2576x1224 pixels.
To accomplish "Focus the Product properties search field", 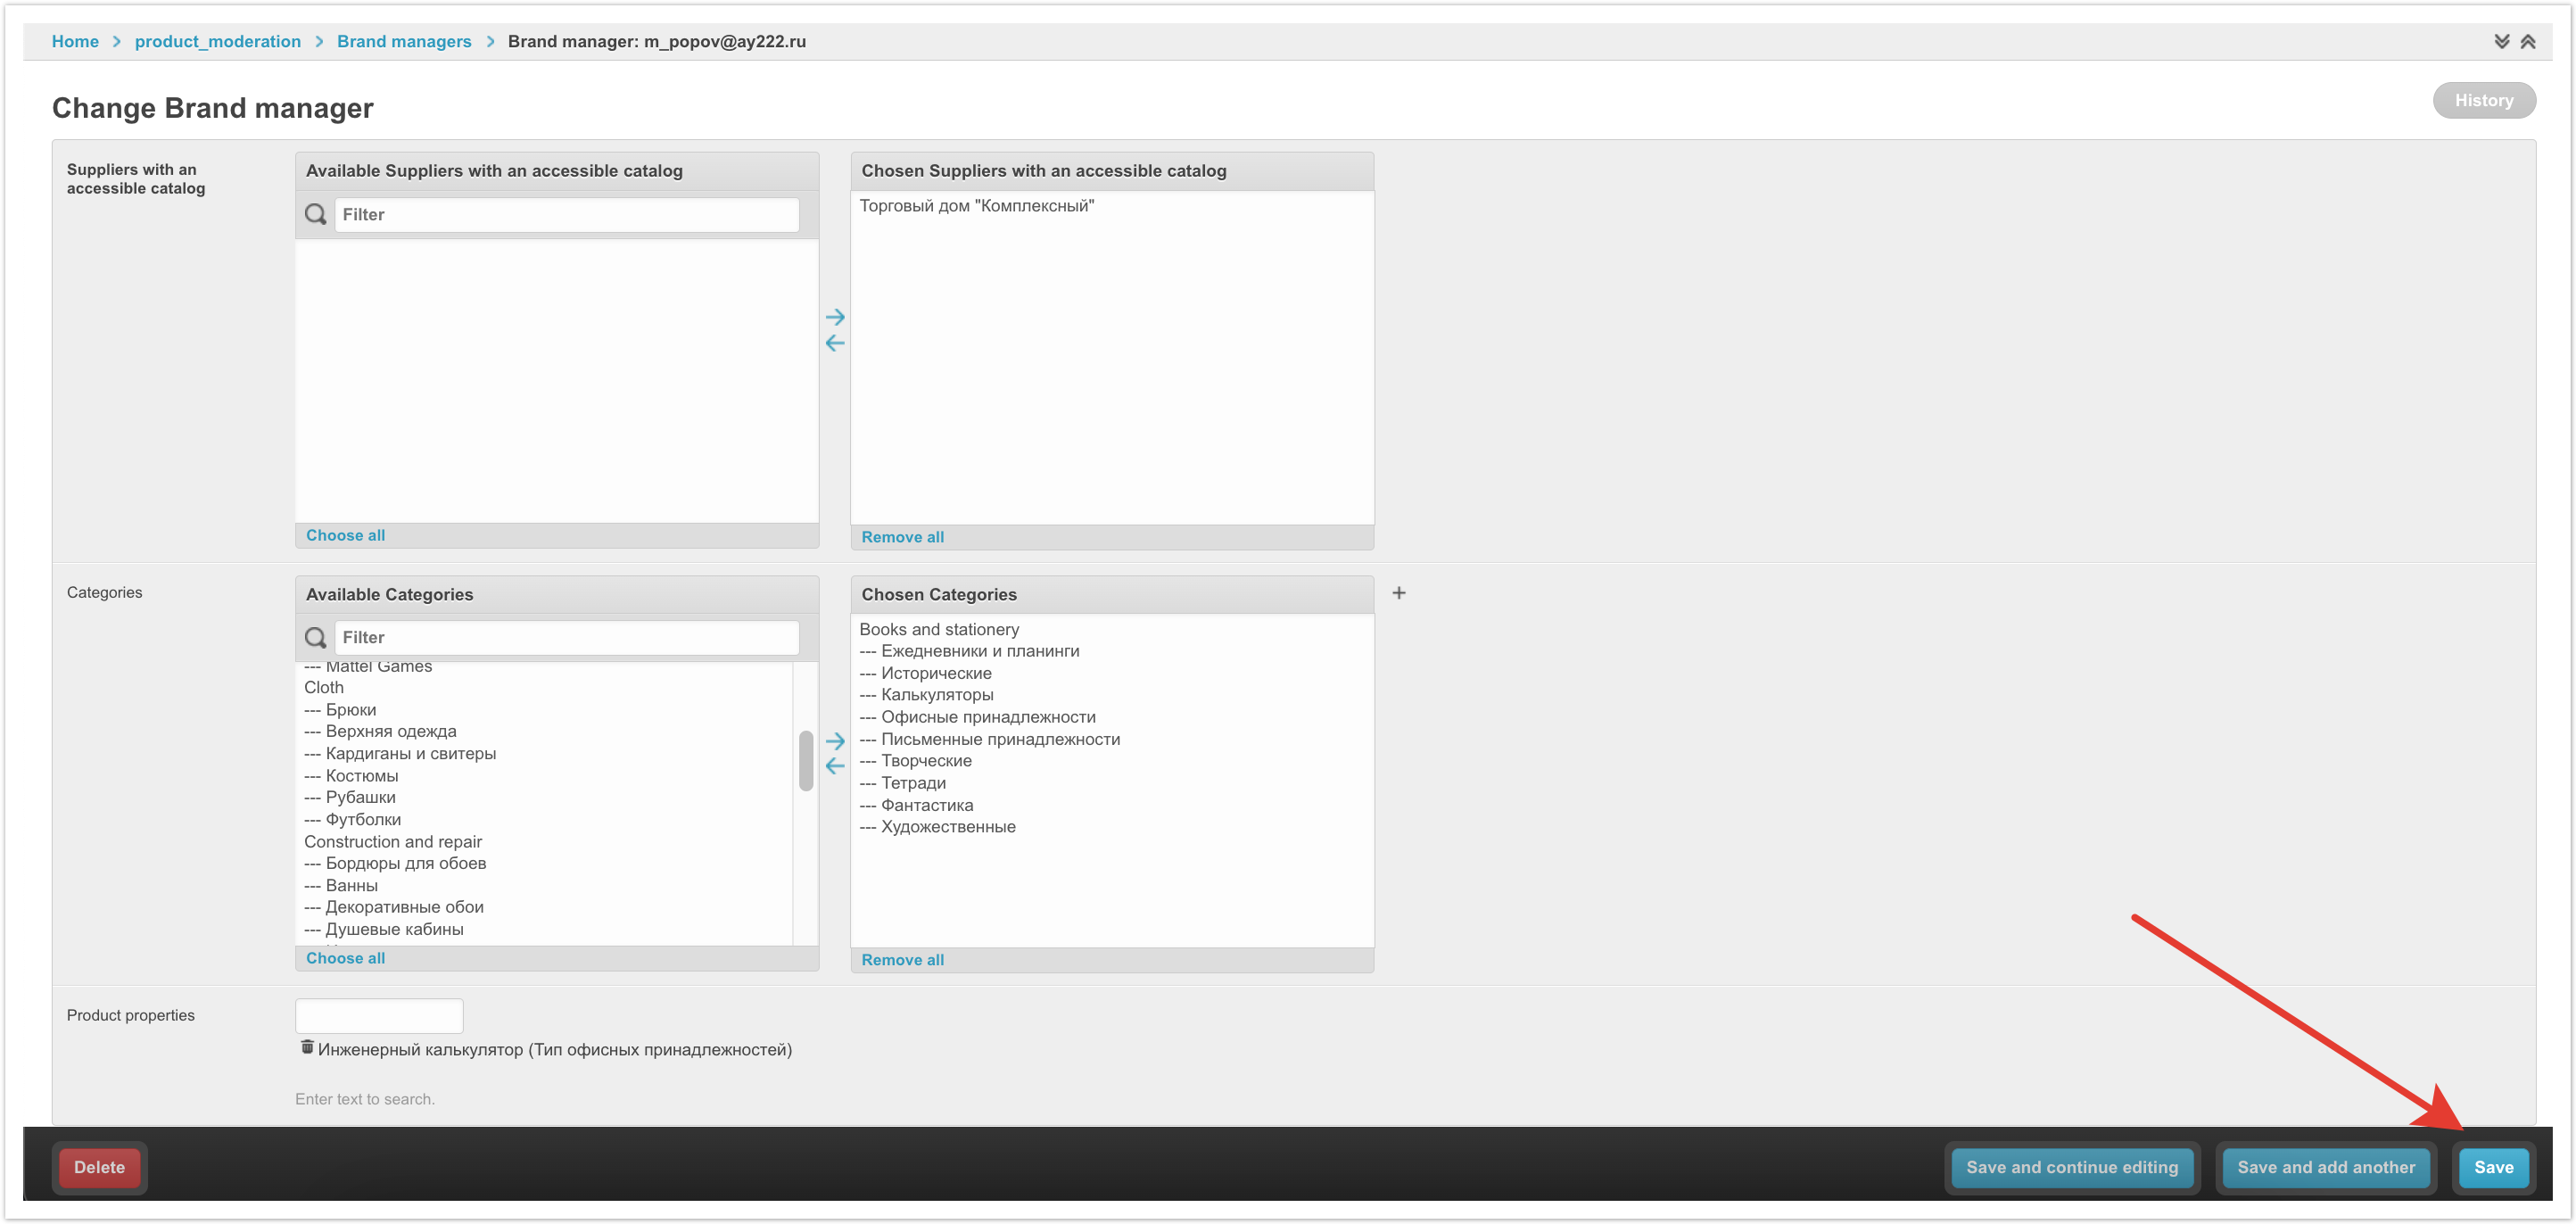I will click(x=379, y=1015).
